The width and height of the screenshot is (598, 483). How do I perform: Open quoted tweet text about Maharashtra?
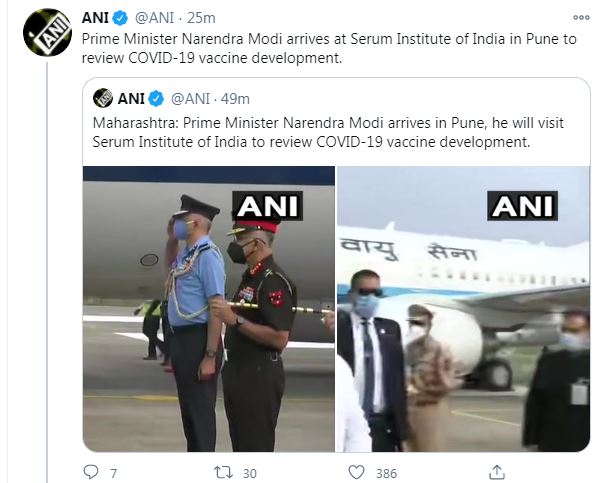tap(328, 132)
